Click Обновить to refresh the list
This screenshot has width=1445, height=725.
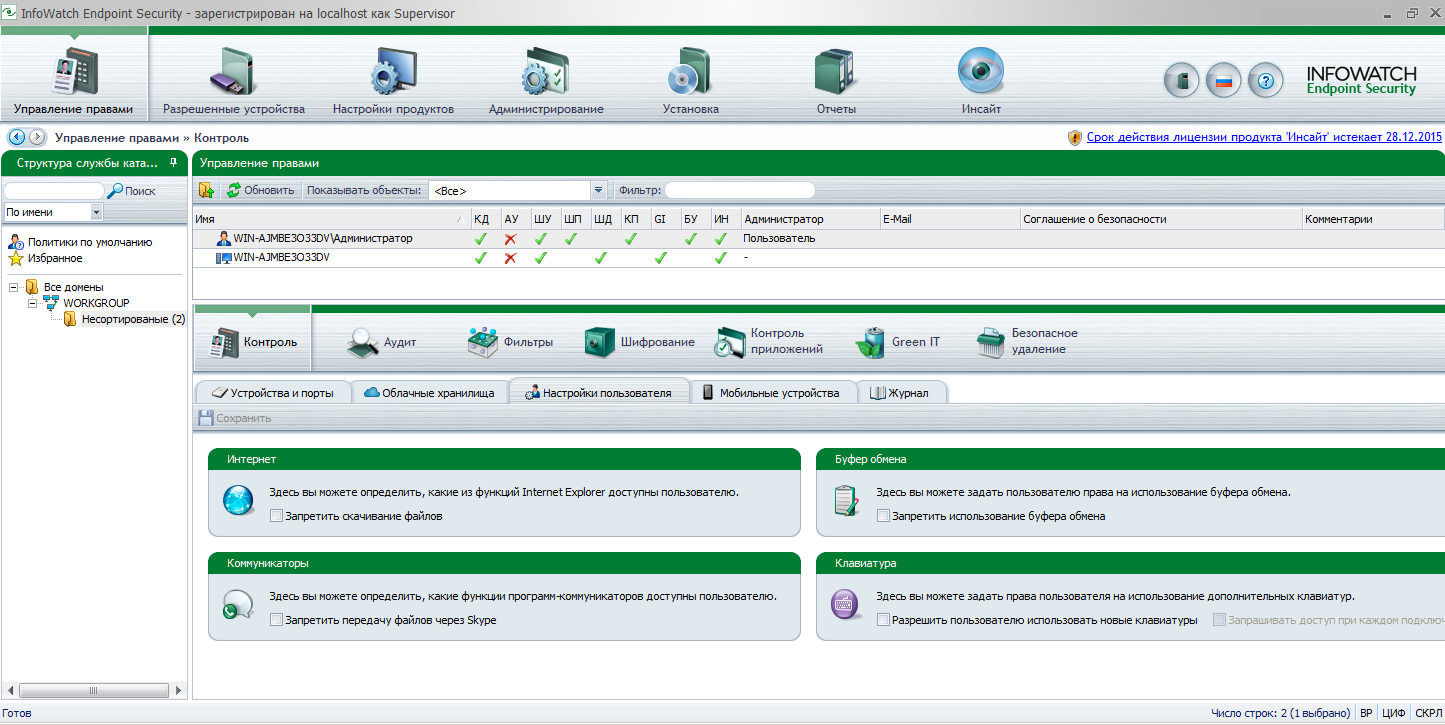click(x=261, y=190)
